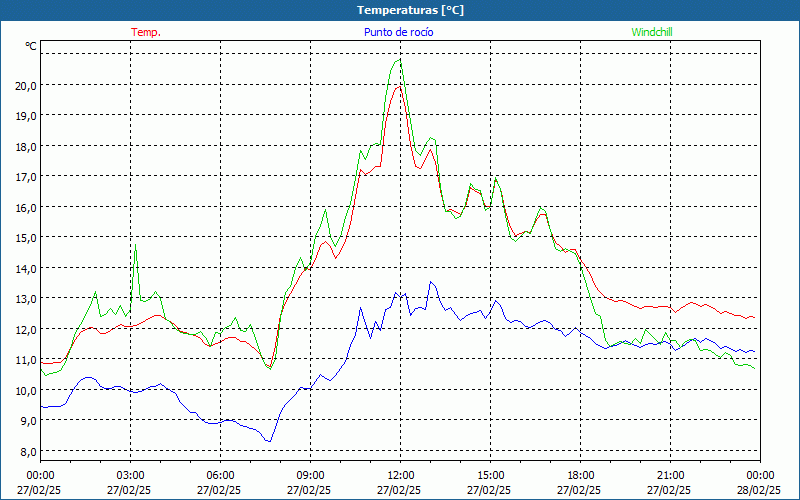Click the '03:00' time axis label
The width and height of the screenshot is (800, 500).
point(131,476)
